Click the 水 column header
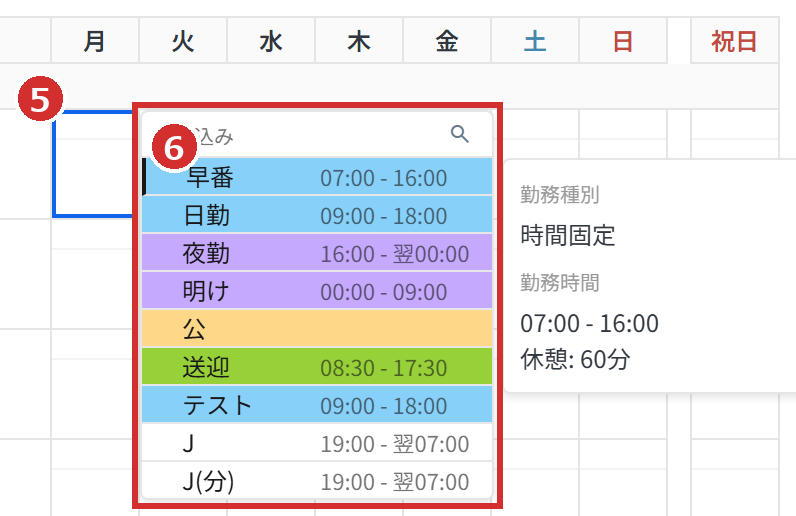796x516 pixels. coord(271,41)
